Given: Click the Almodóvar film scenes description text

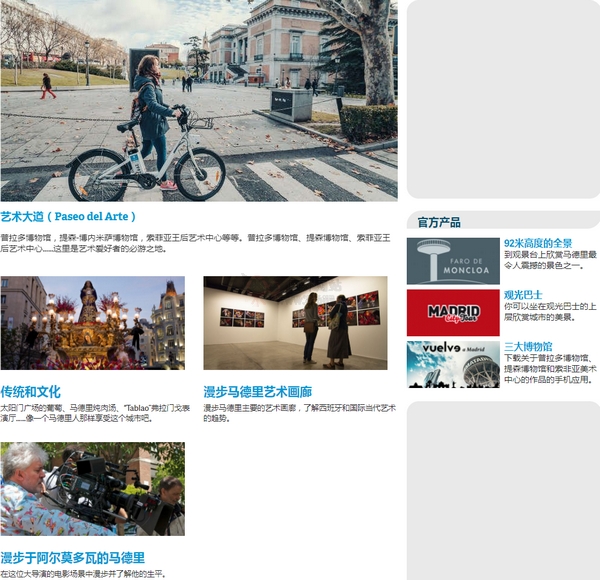Looking at the screenshot, I should (83, 574).
